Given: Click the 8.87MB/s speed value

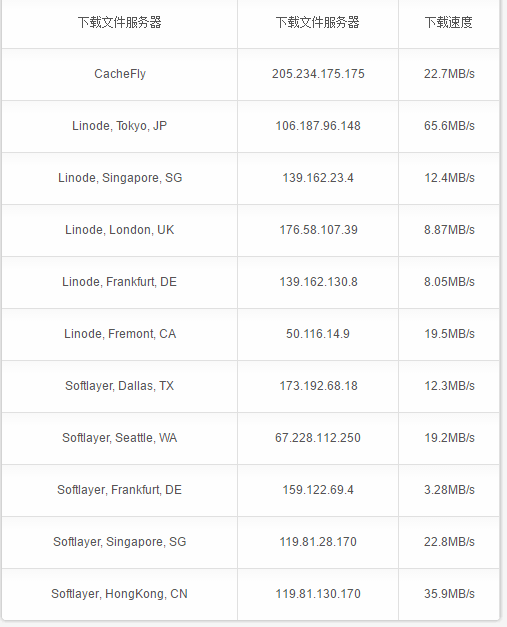Looking at the screenshot, I should 449,230.
